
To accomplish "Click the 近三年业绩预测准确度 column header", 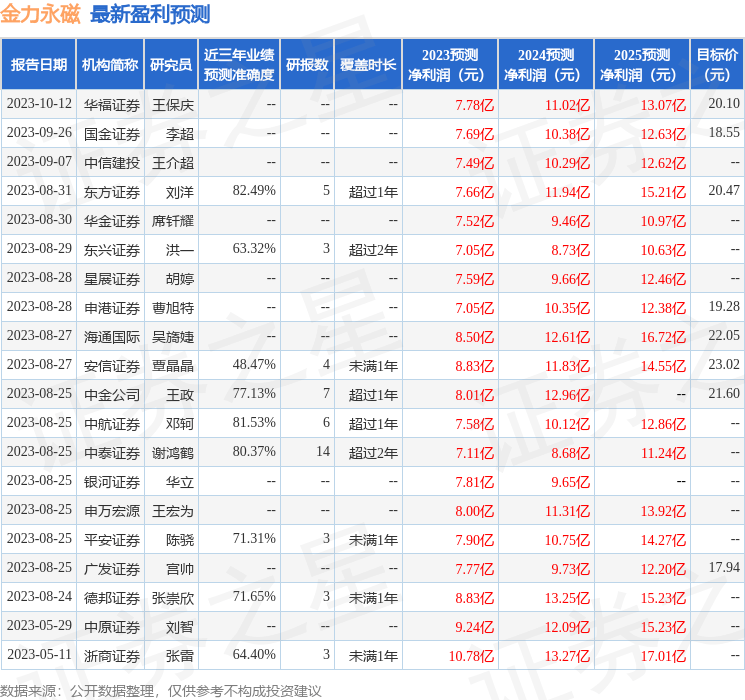I will tap(239, 65).
